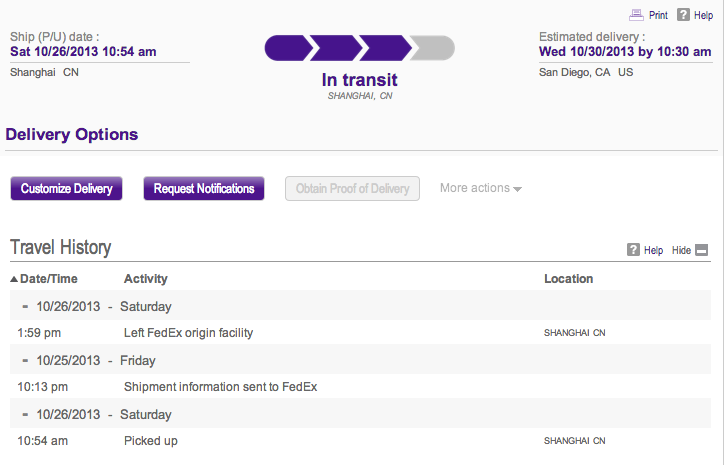Click the More actions down-arrow icon
Screen dimensions: 728x465
[517, 189]
